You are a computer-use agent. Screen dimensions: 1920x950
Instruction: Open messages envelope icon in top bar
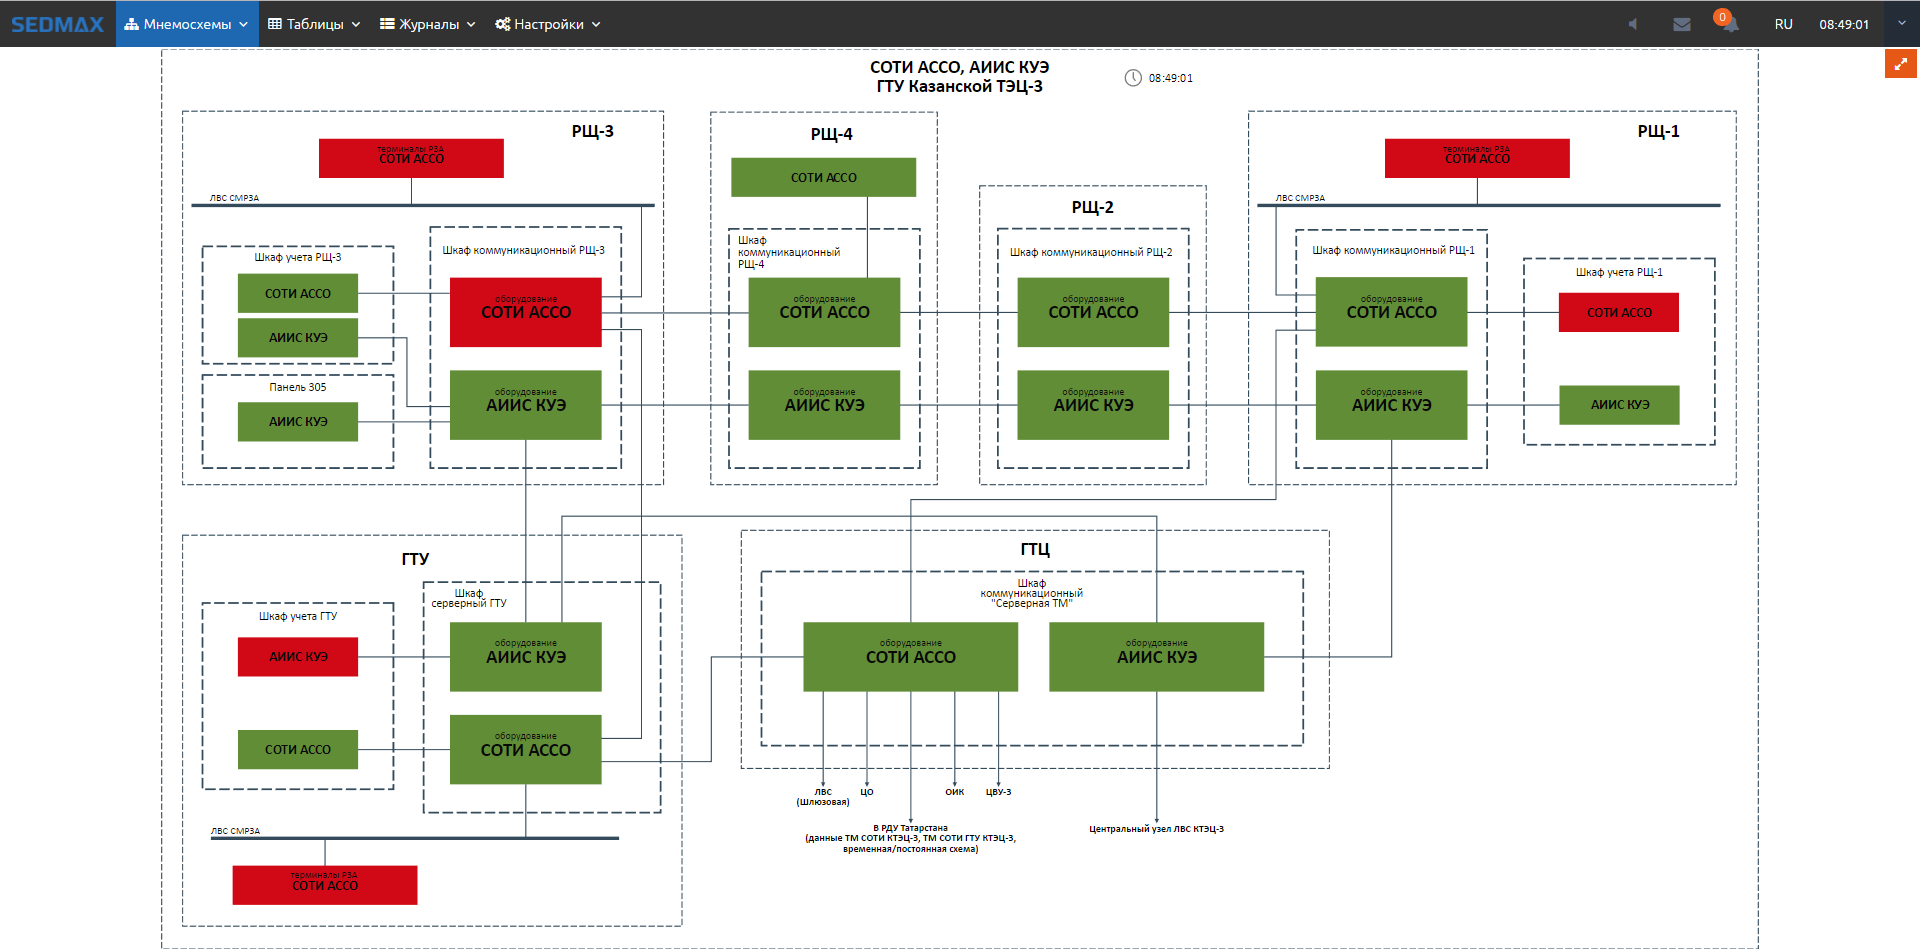click(x=1682, y=24)
